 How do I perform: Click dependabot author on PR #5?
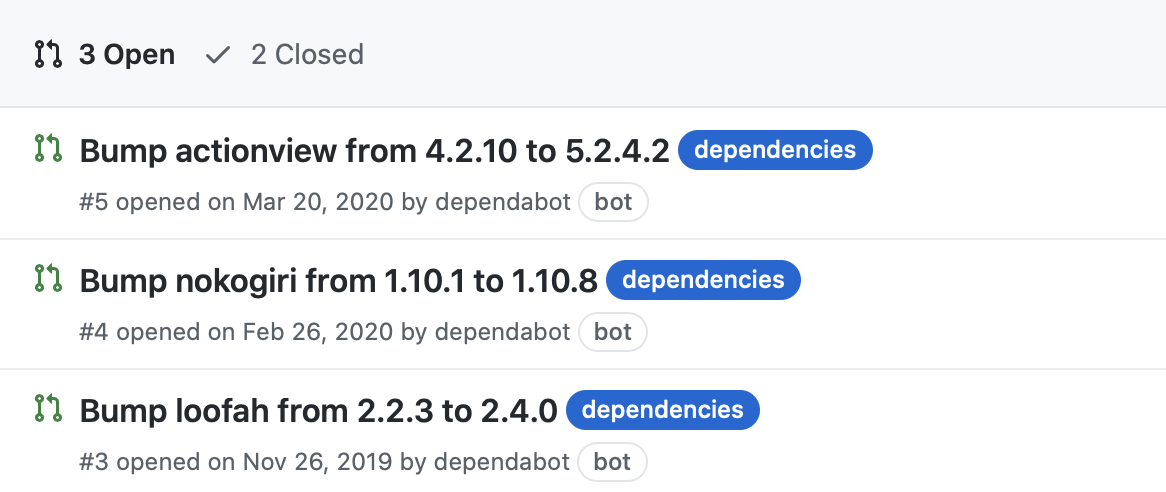(503, 202)
